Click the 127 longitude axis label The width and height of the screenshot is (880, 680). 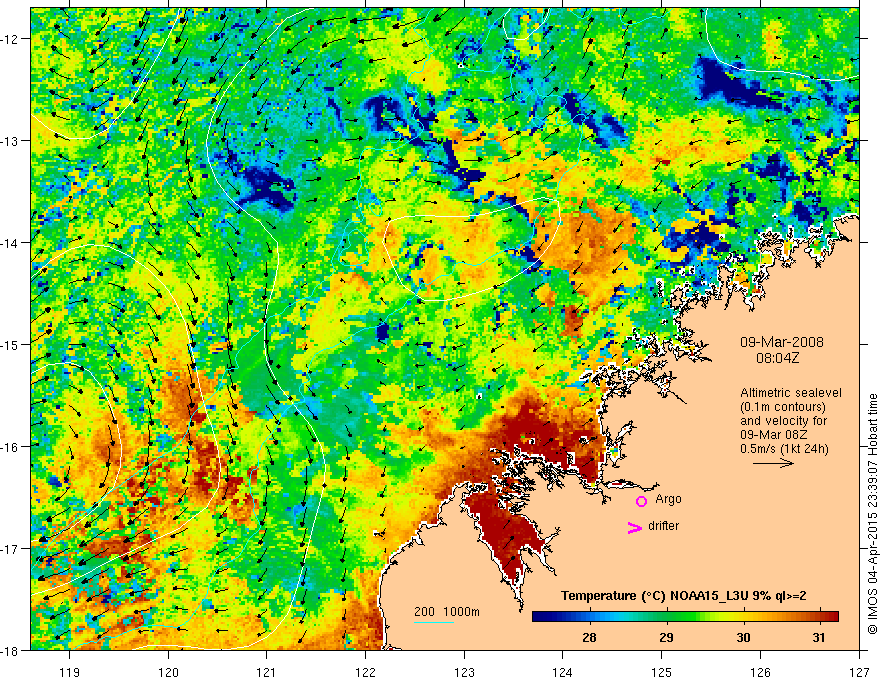coord(859,673)
